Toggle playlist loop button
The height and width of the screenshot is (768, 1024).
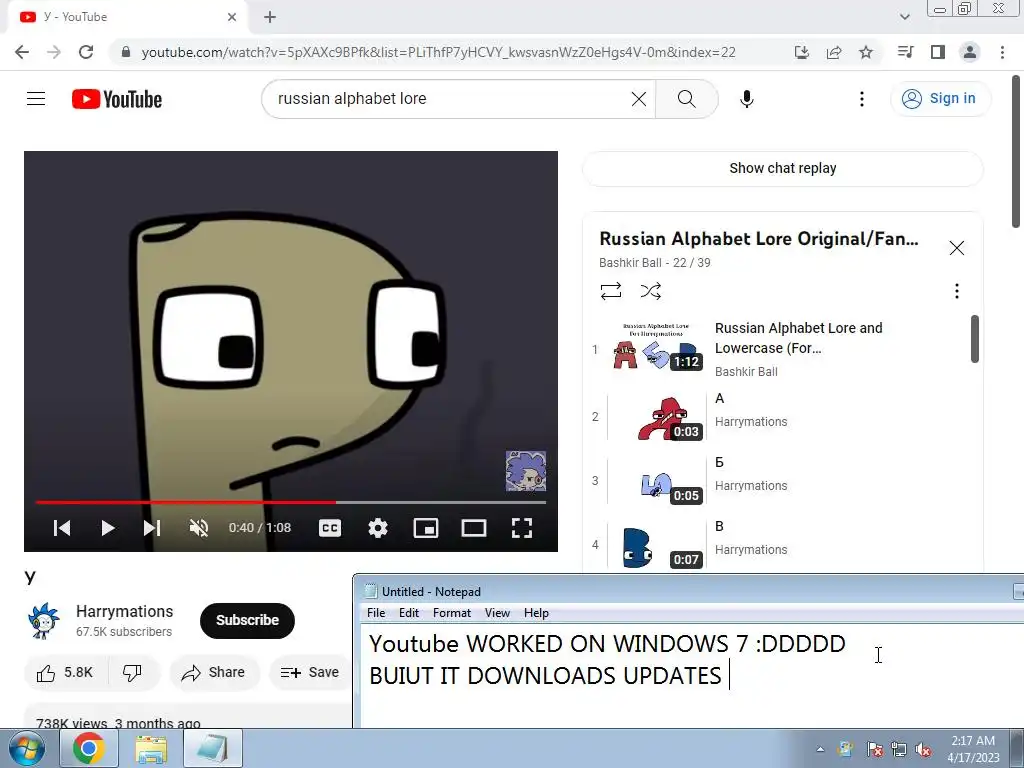[x=611, y=291]
